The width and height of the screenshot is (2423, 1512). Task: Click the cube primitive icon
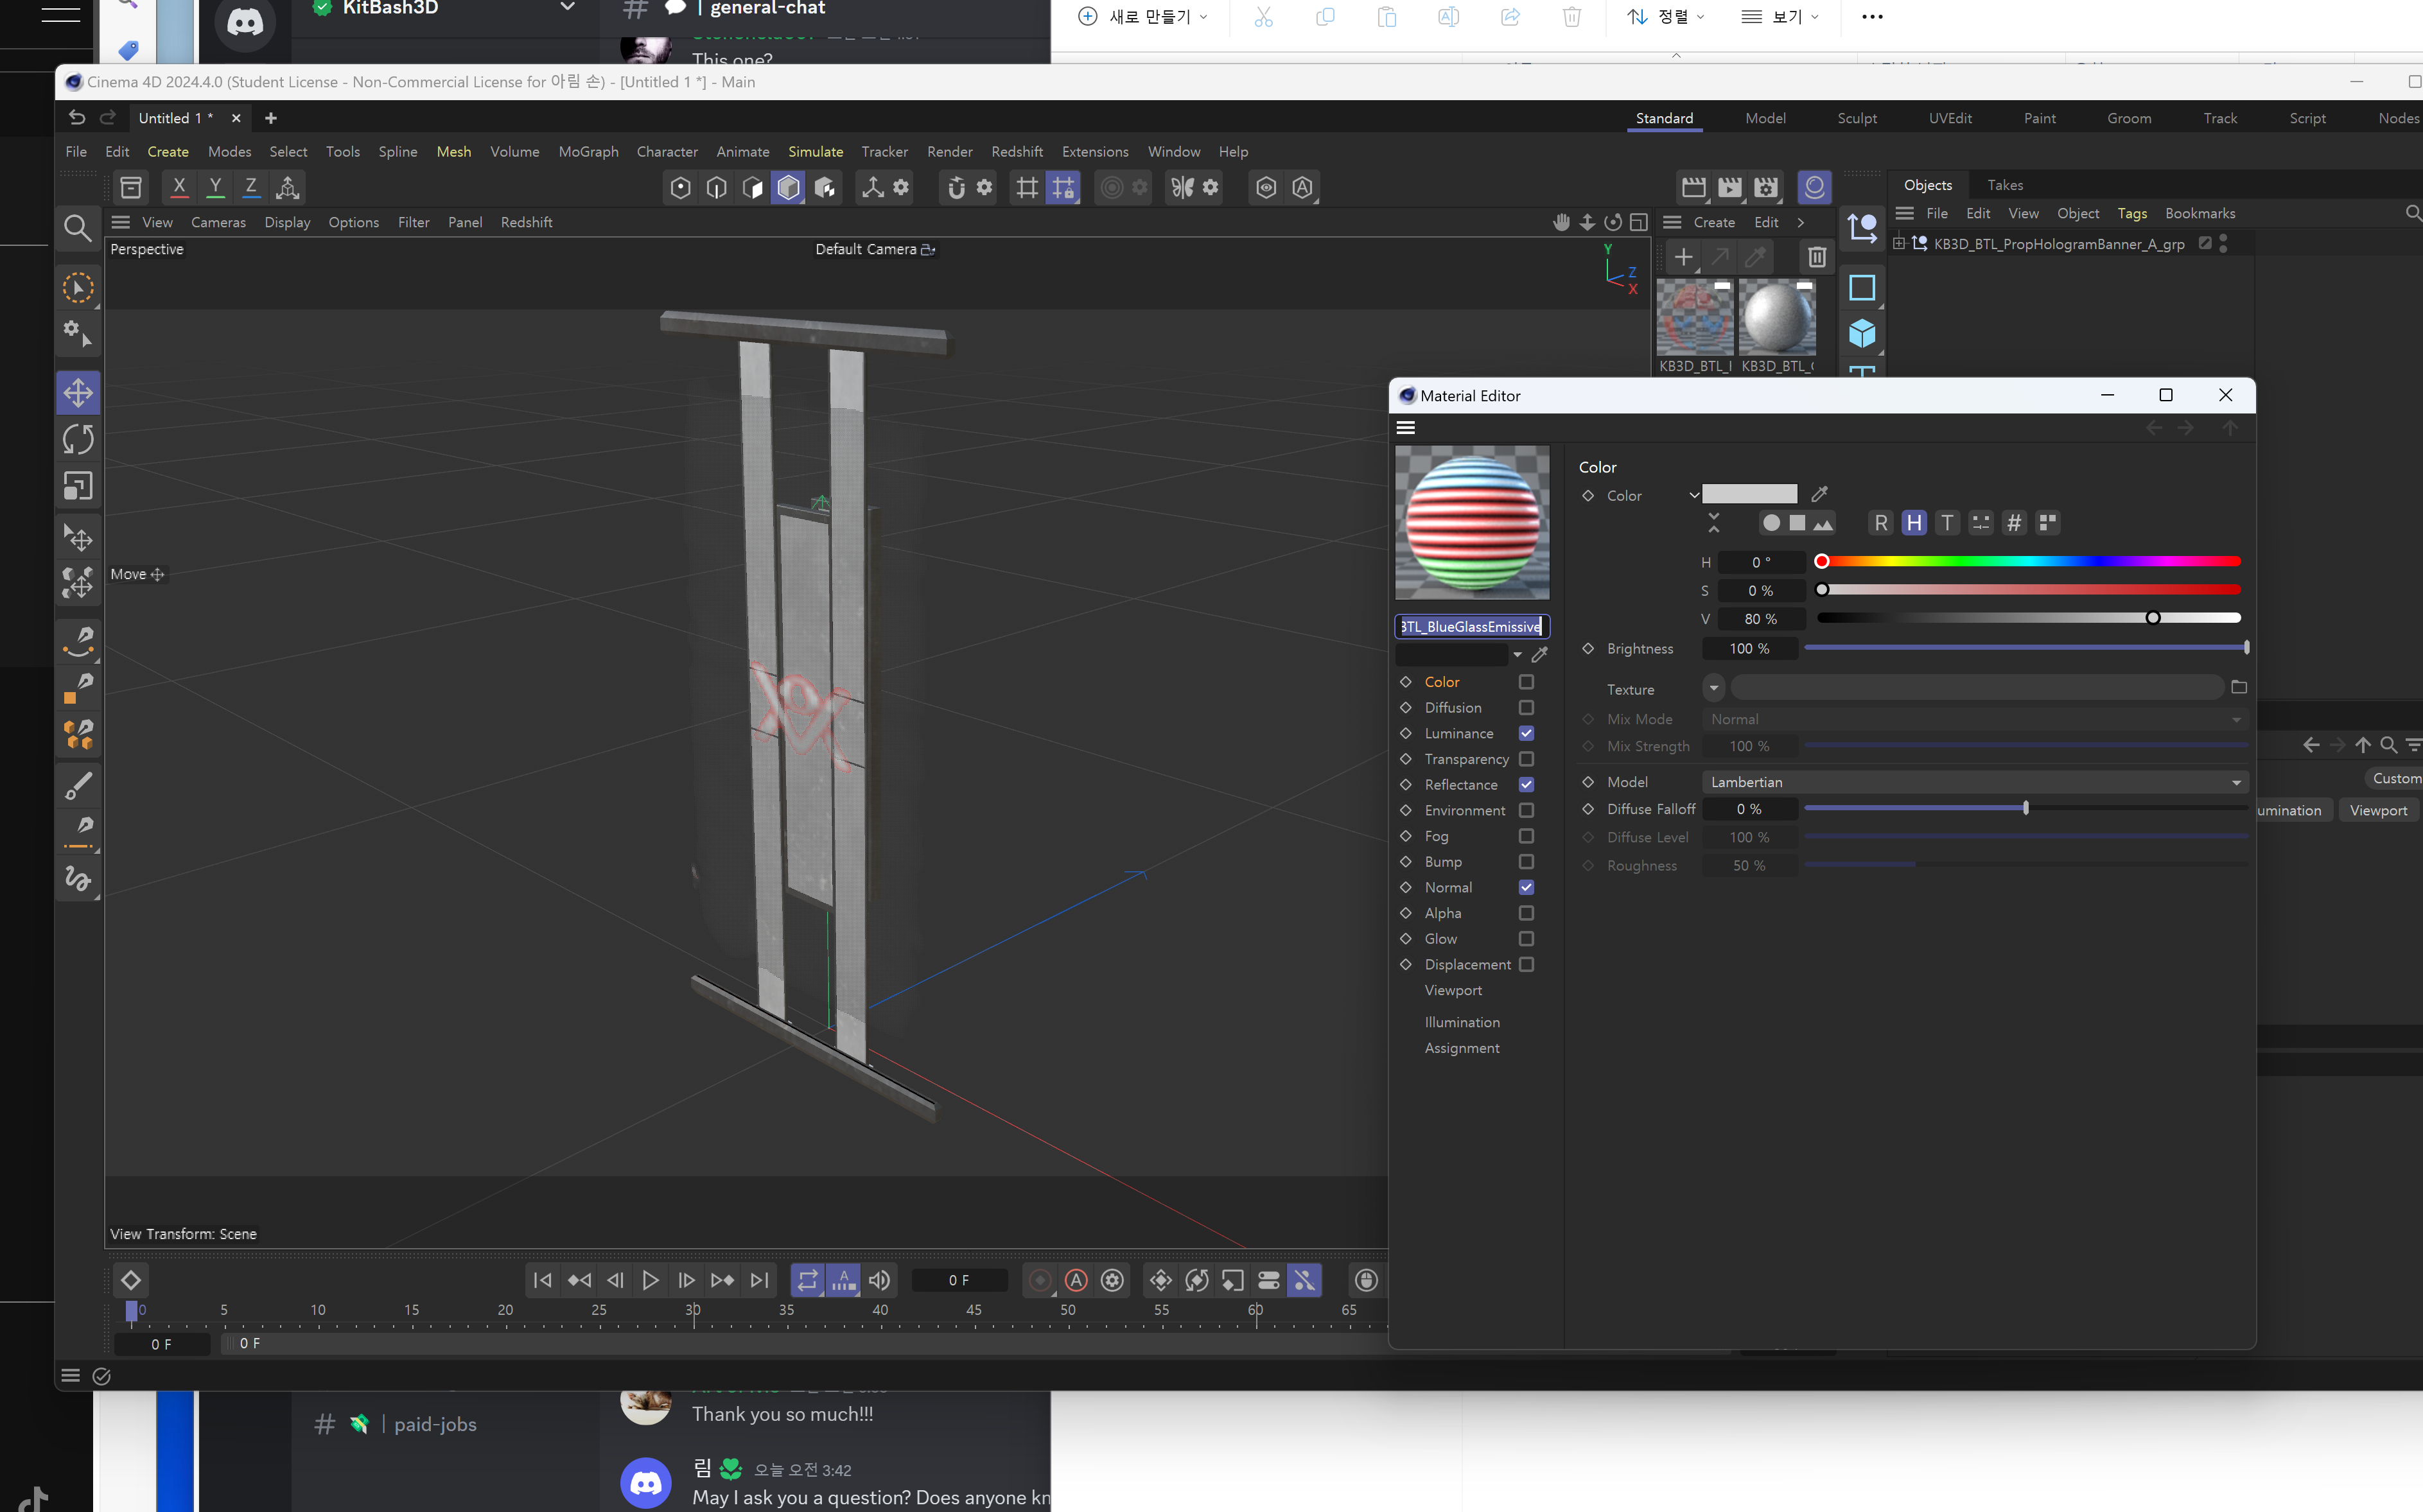click(x=1861, y=334)
